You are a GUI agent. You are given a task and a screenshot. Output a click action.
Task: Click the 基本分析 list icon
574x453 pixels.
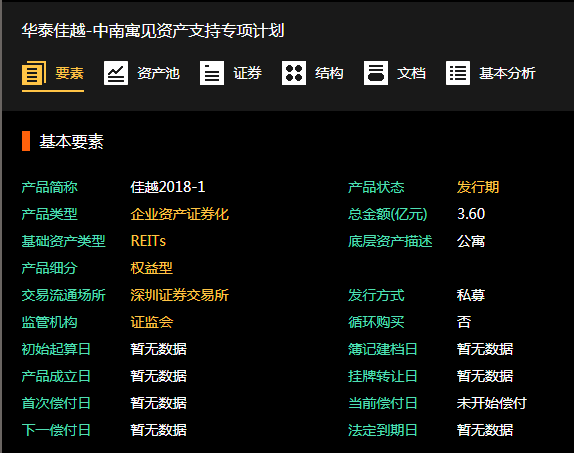458,73
